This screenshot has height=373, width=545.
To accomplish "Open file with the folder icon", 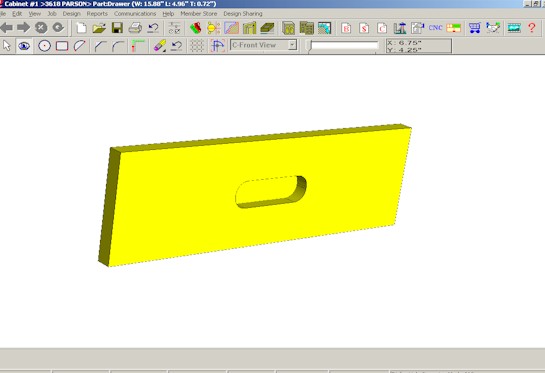I will point(99,28).
